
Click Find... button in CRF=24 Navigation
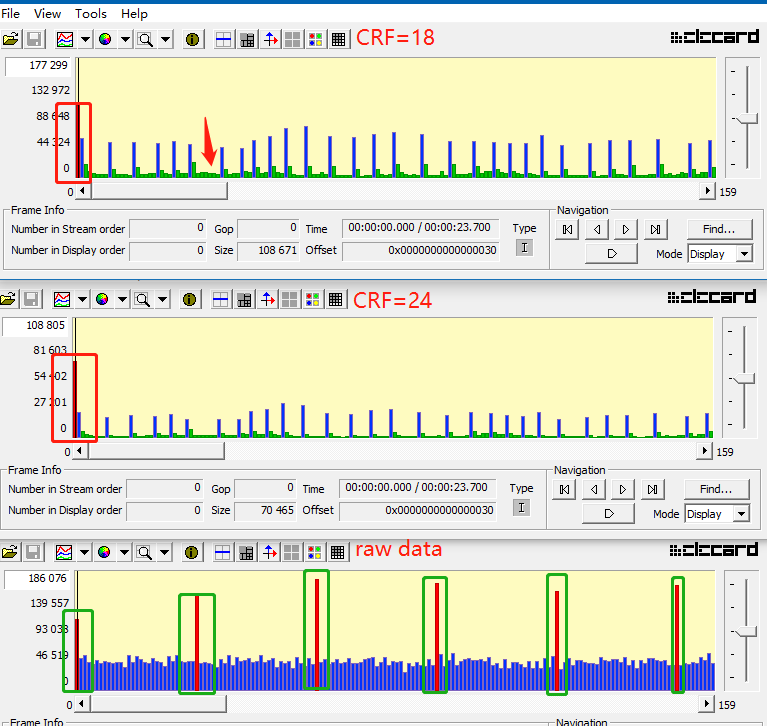tap(717, 489)
